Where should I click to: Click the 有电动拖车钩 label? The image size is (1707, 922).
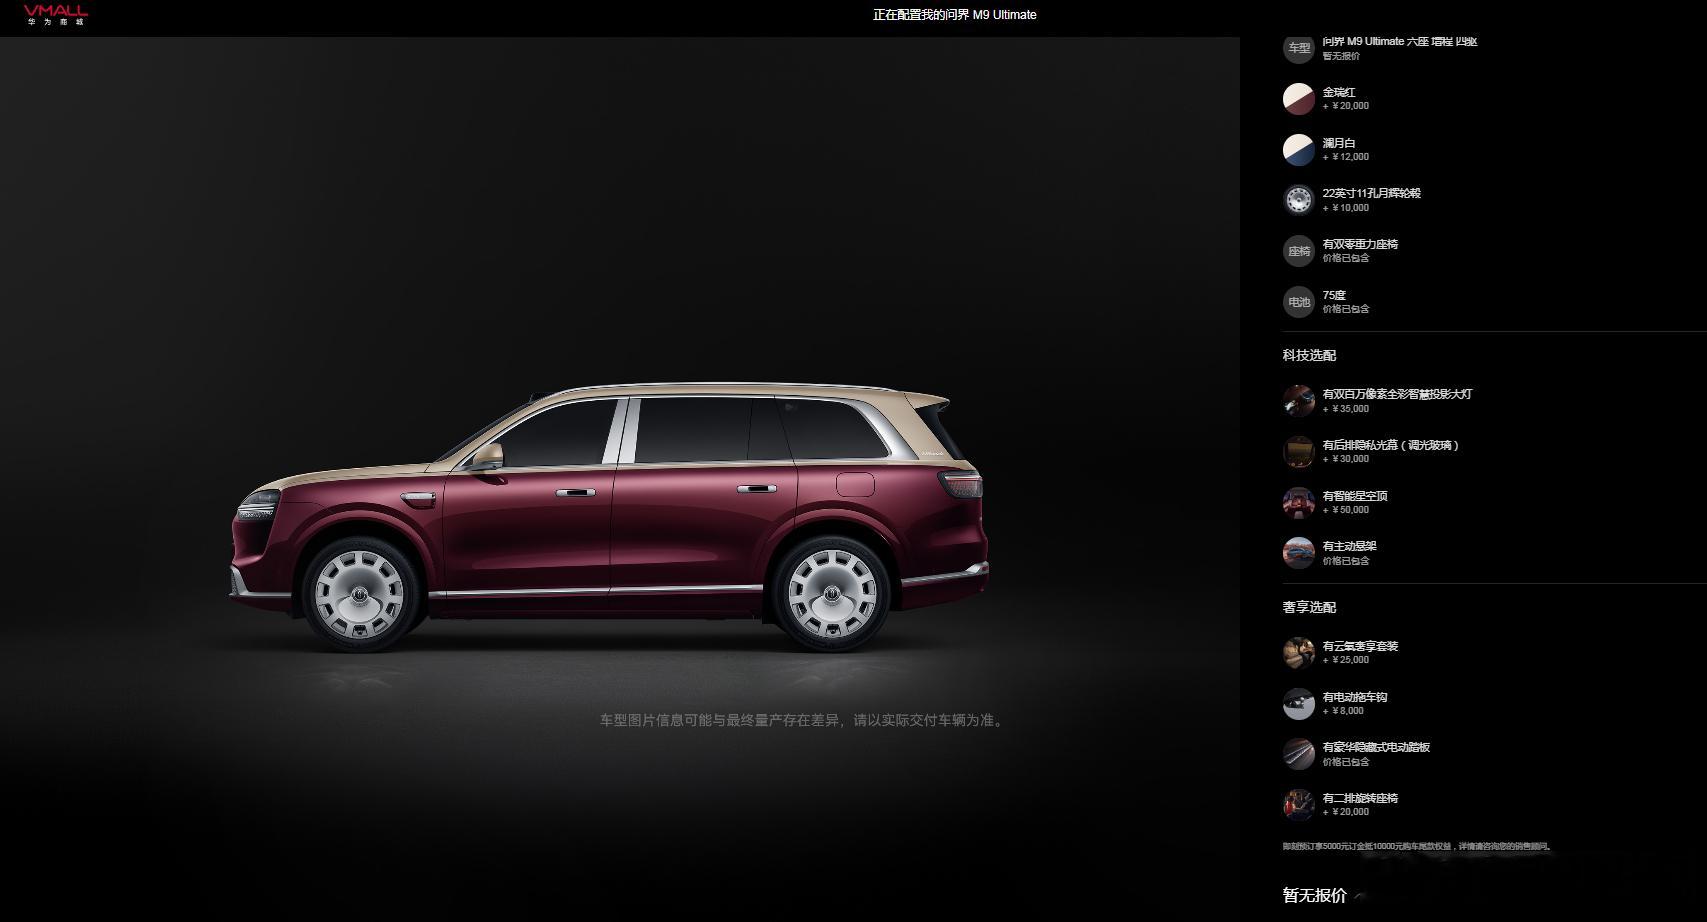pos(1355,697)
